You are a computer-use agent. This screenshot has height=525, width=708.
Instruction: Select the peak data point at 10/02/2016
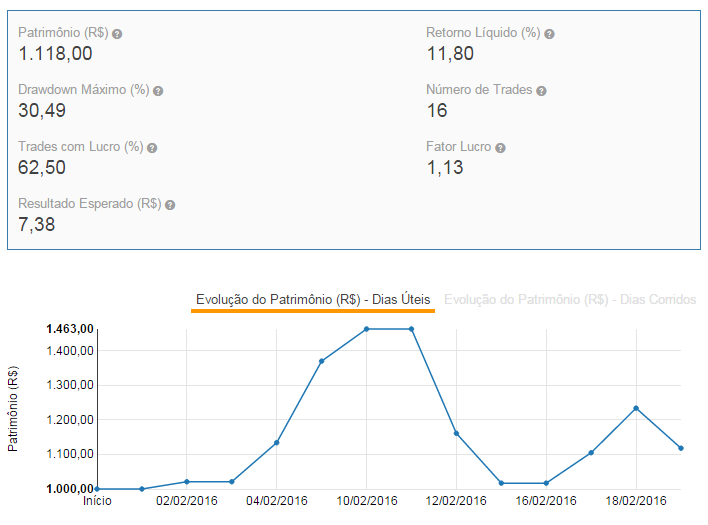point(367,329)
